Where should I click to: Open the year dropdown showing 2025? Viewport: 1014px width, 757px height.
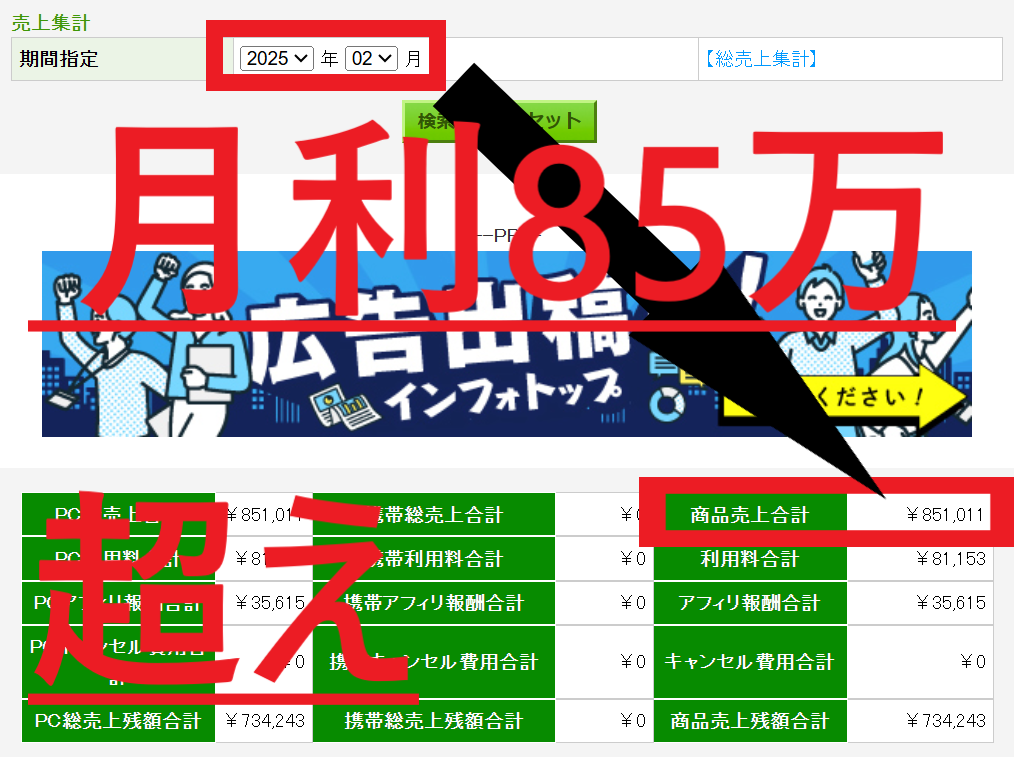[277, 59]
